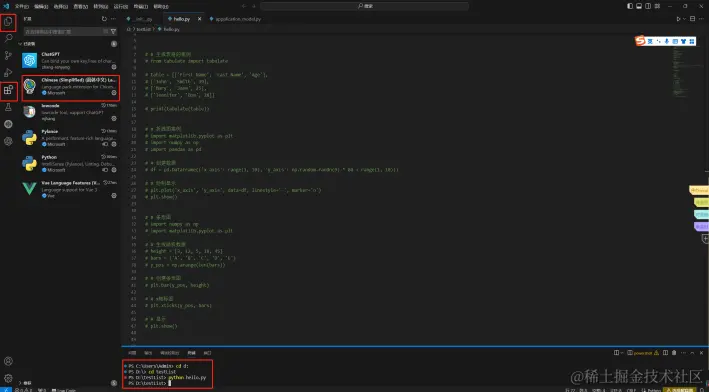Open the Testing flask view
Image resolution: width=710 pixels, height=392 pixels.
pos(8,107)
